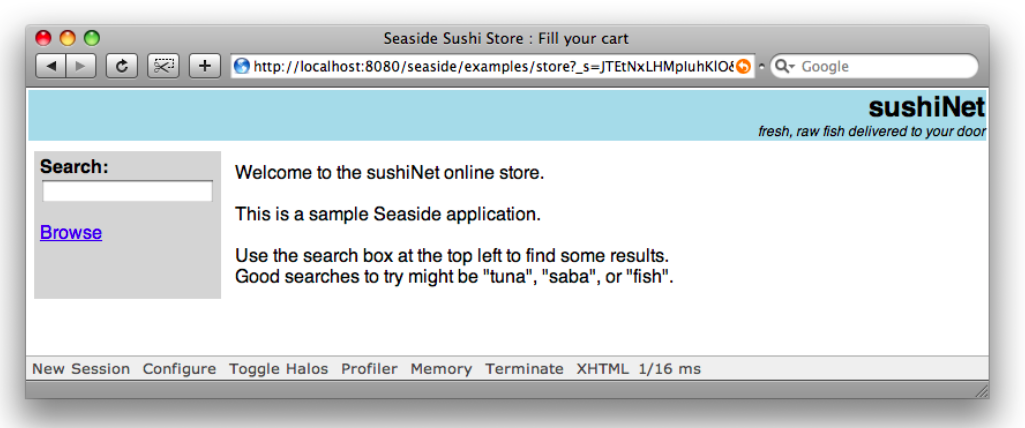Toggle Halos in the bottom toolbar
The height and width of the screenshot is (428, 1025).
[278, 369]
